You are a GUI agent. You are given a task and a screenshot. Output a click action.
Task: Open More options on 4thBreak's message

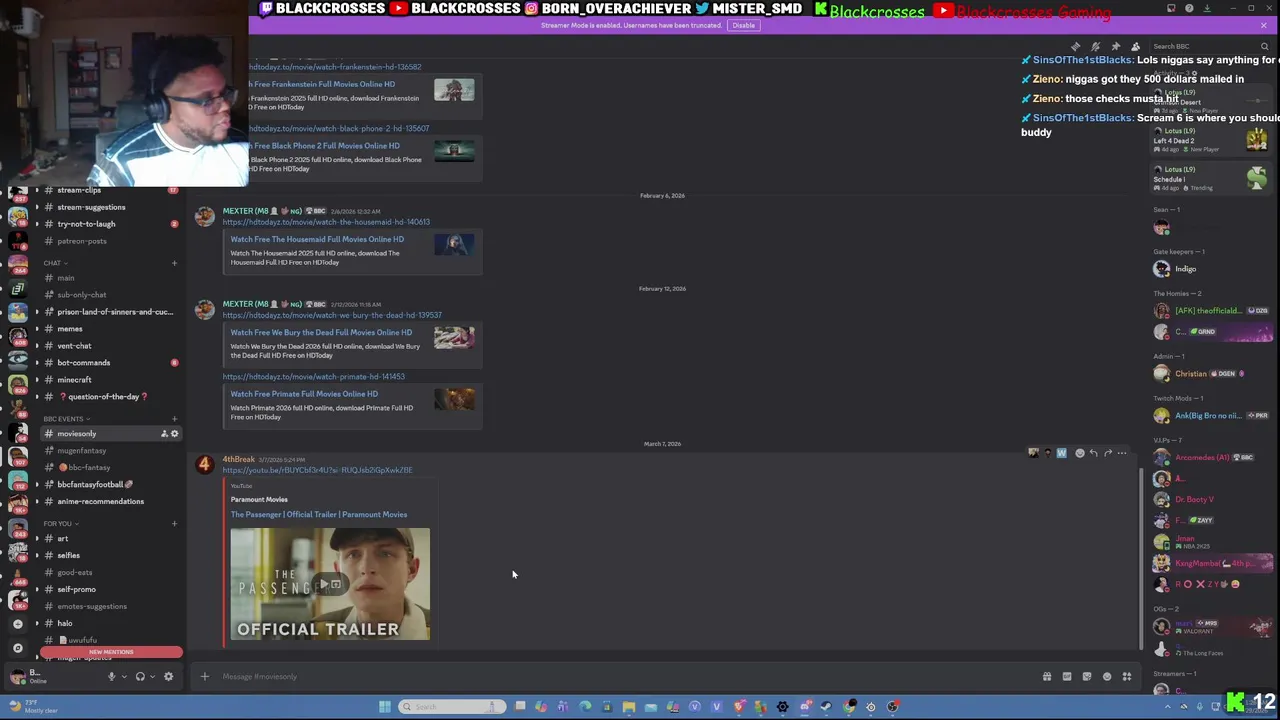click(1121, 453)
